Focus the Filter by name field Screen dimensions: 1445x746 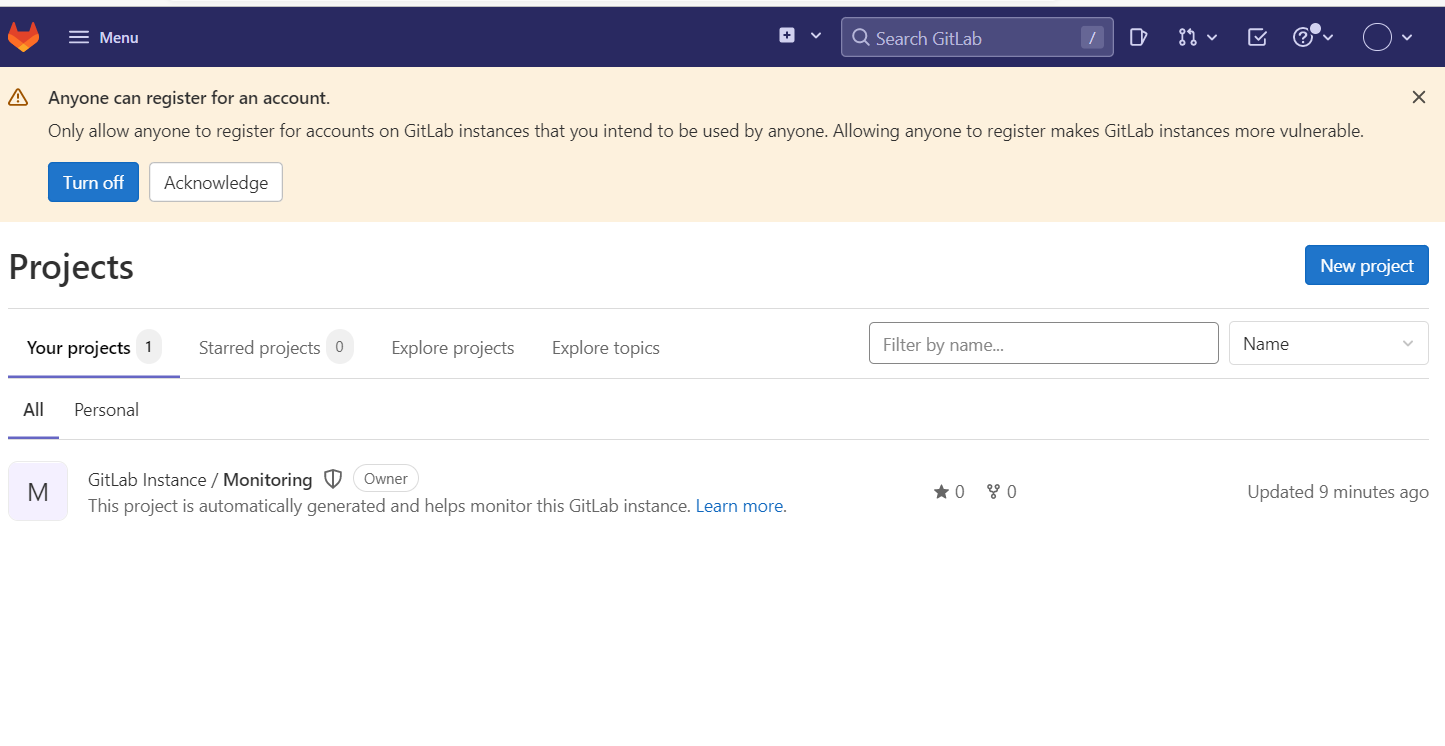(x=1043, y=344)
